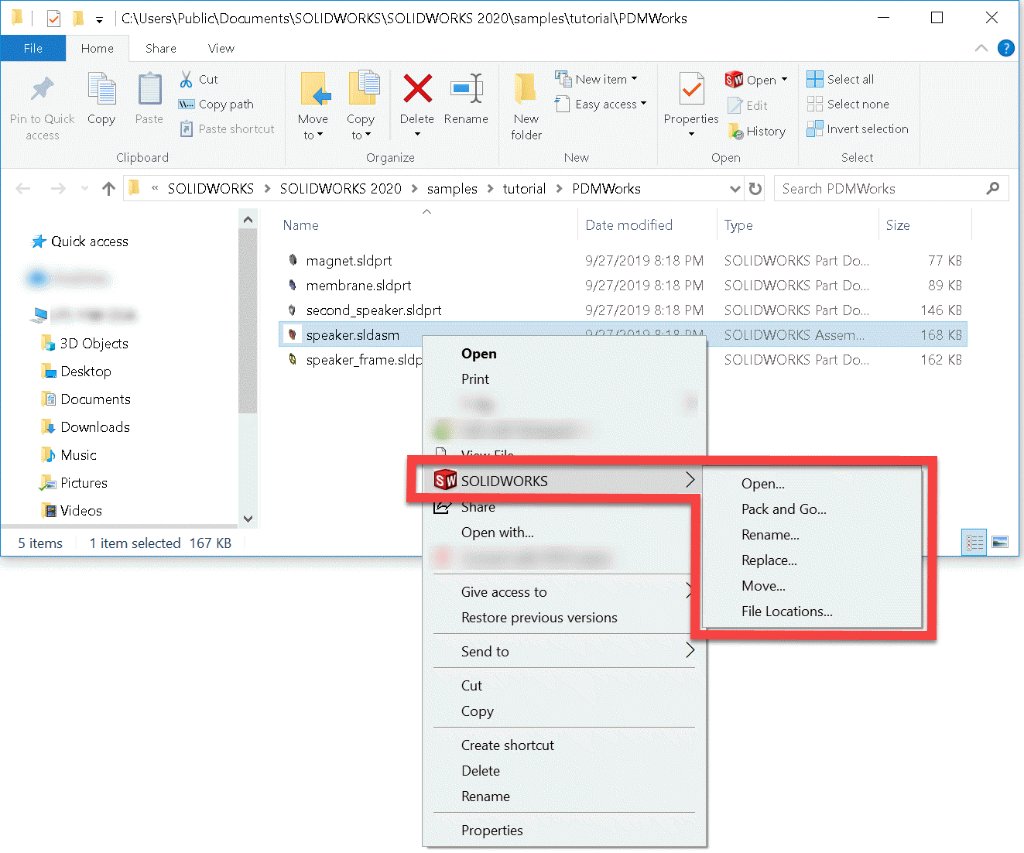Click the Paste clipboard icon

pyautogui.click(x=150, y=89)
